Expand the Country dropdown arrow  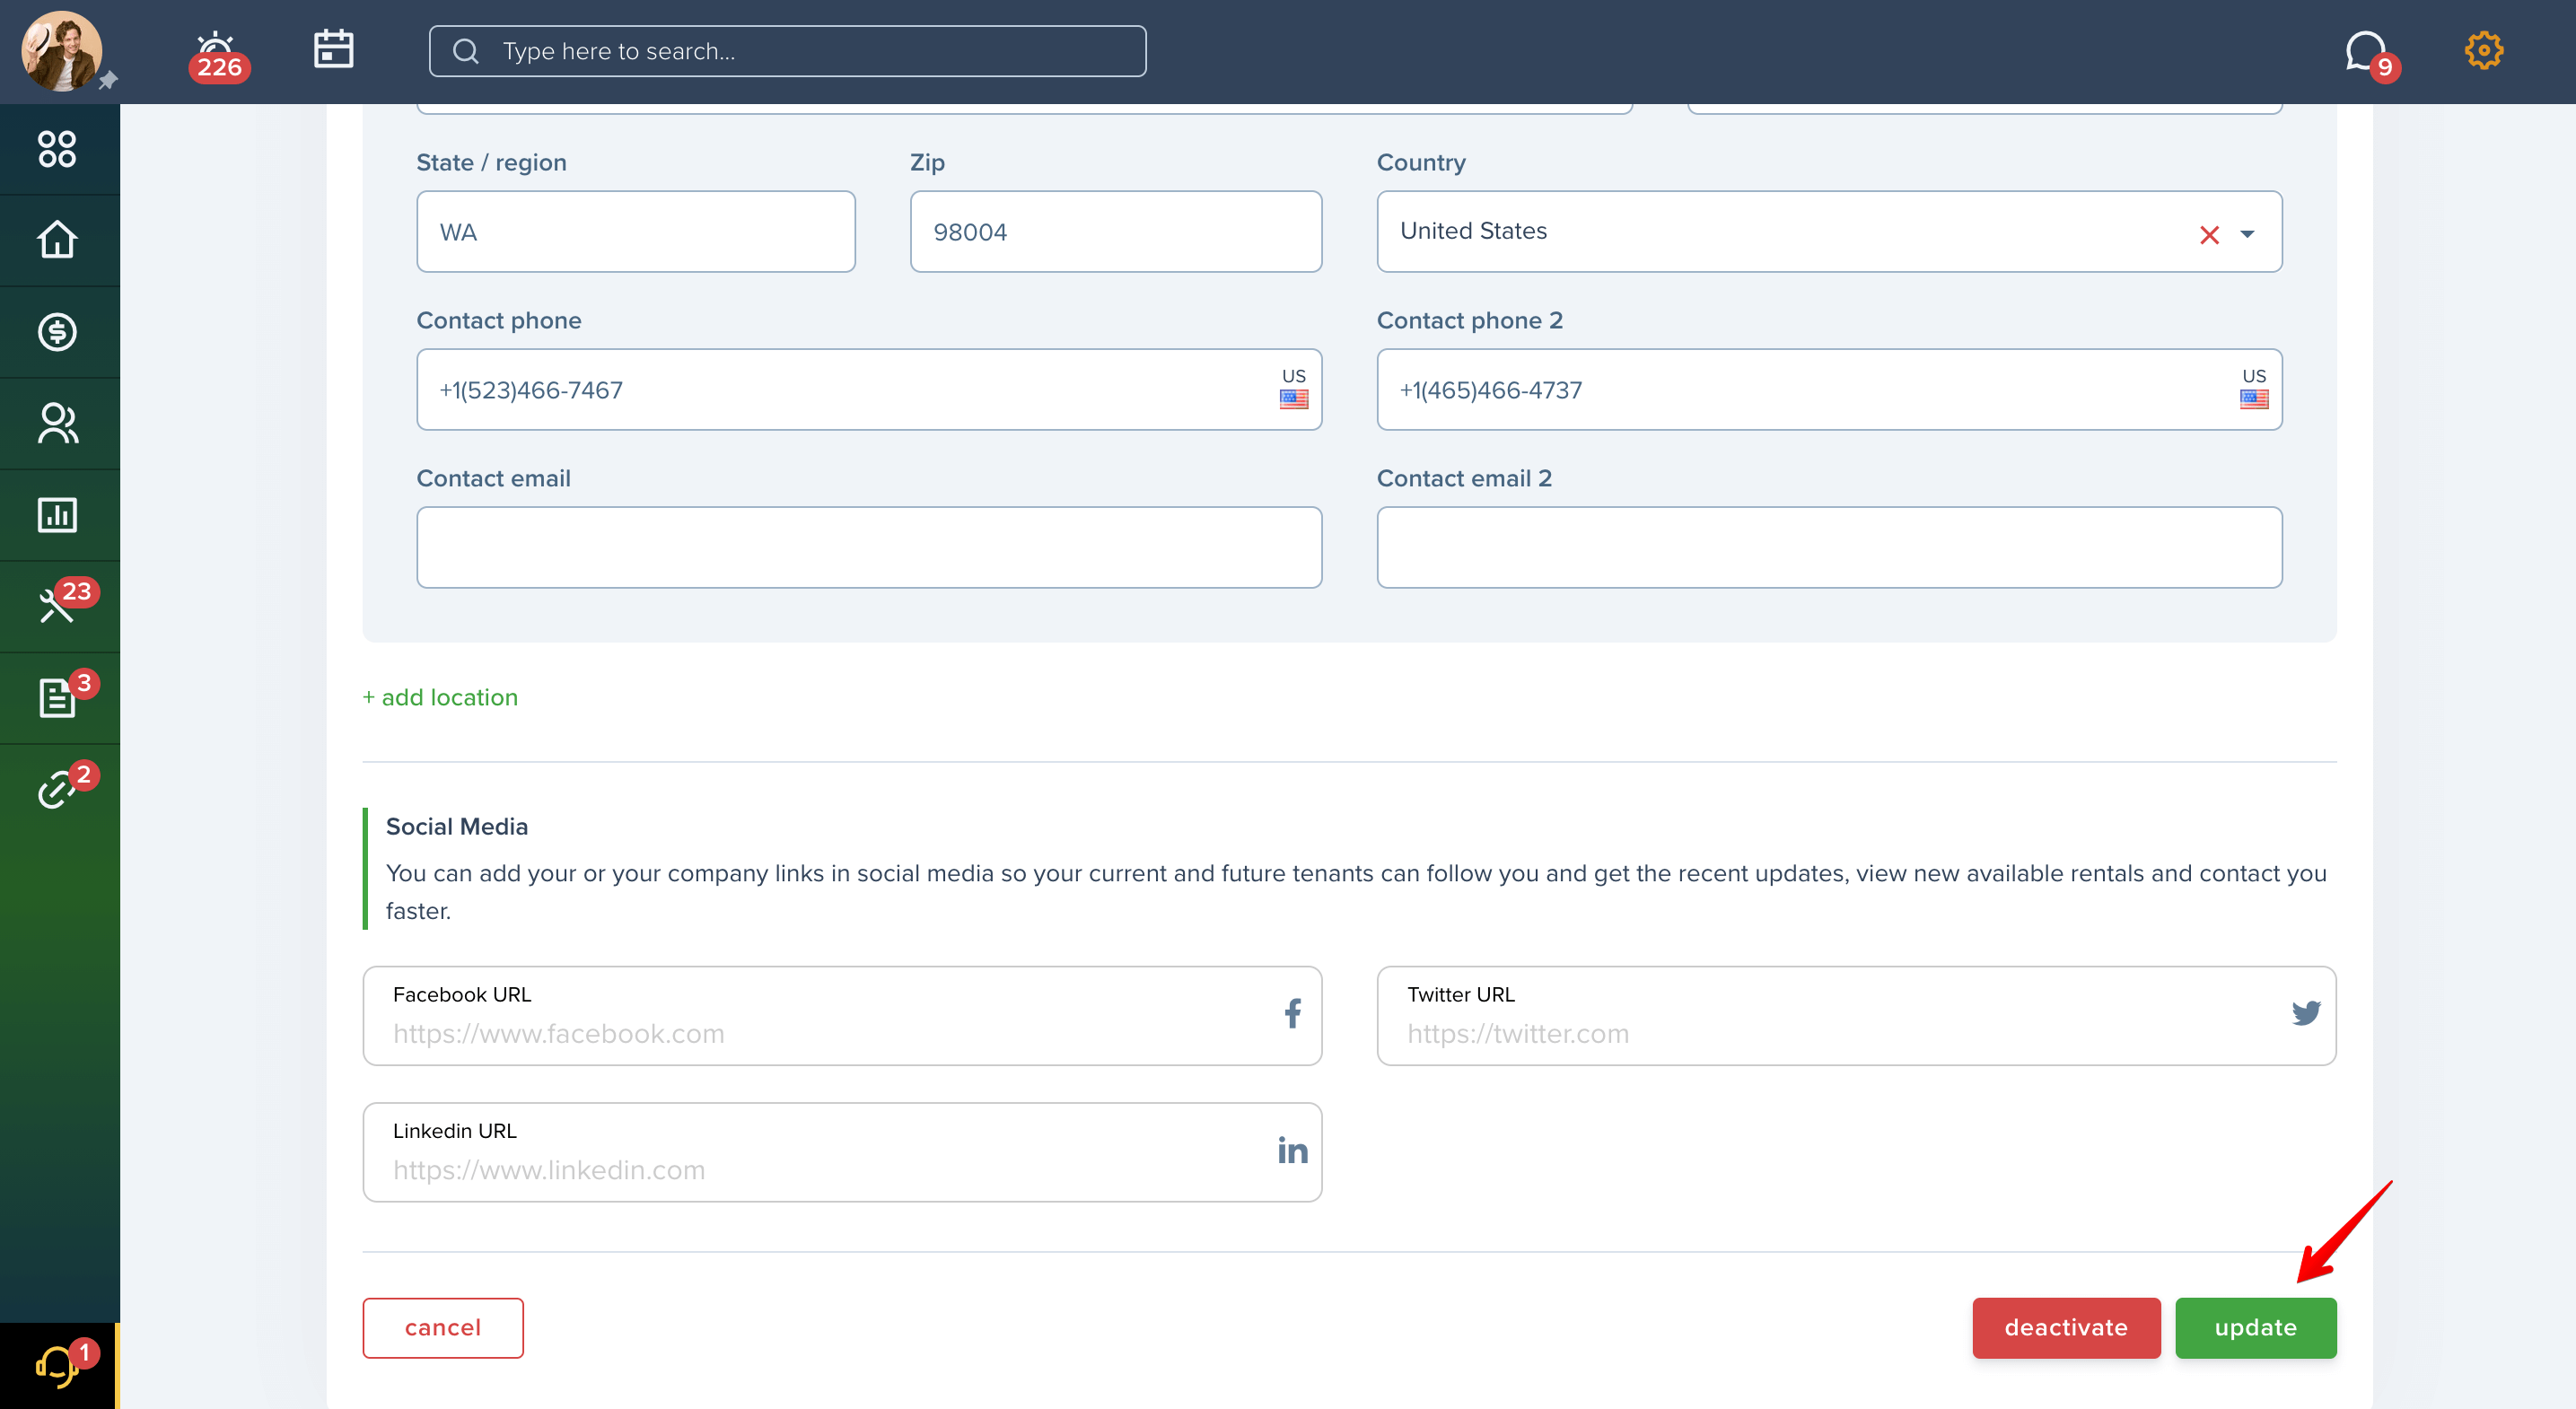(2247, 235)
